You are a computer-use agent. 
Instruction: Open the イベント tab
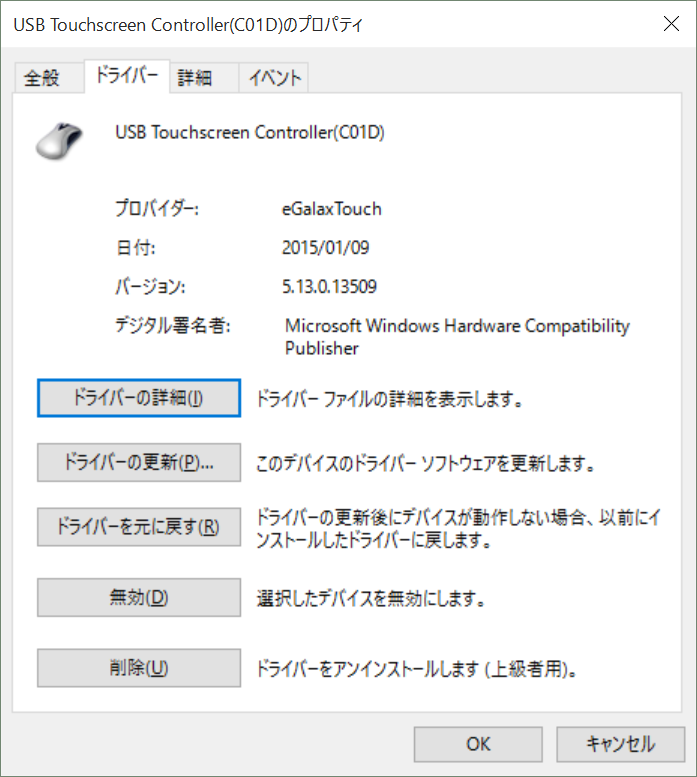click(274, 78)
